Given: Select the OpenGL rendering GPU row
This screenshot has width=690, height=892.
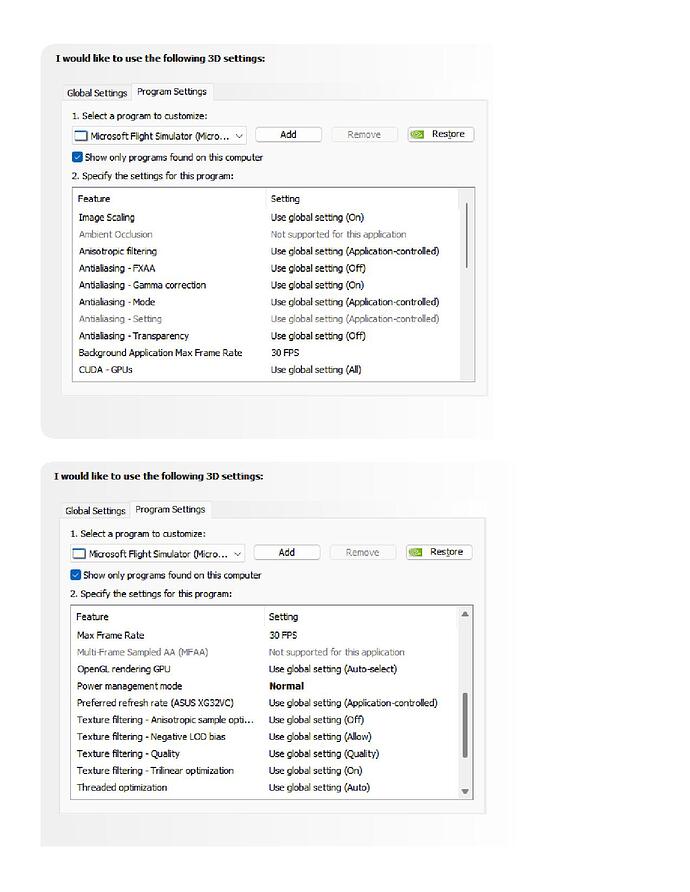Looking at the screenshot, I should (264, 669).
